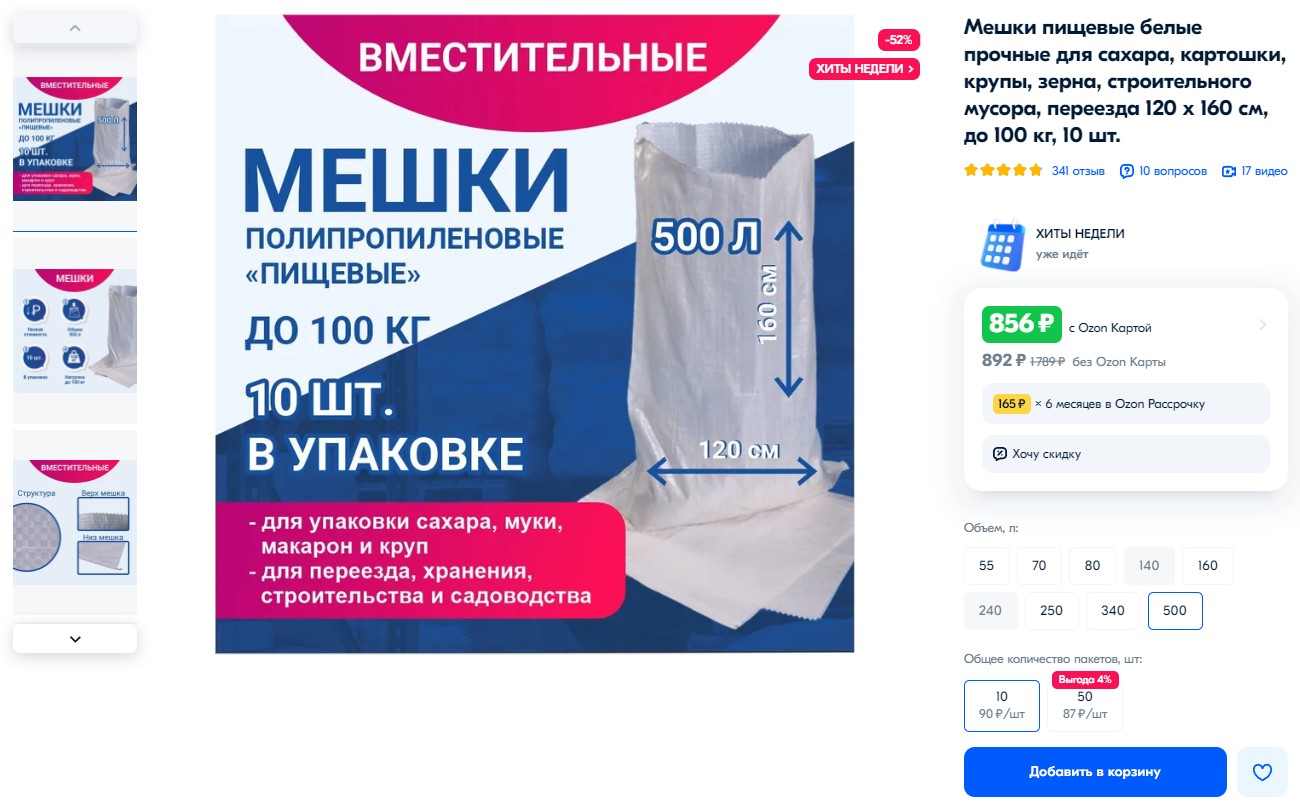Add product to favorites with heart icon

click(1262, 772)
